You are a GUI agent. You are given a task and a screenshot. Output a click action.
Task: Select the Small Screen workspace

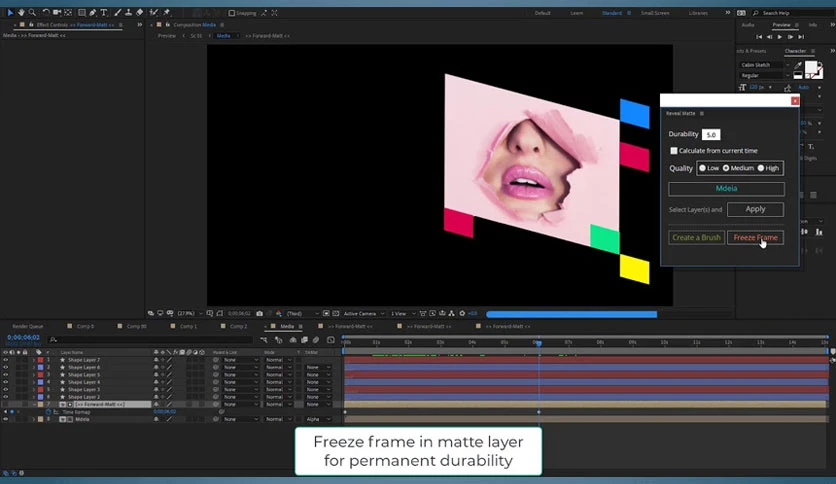(x=655, y=13)
